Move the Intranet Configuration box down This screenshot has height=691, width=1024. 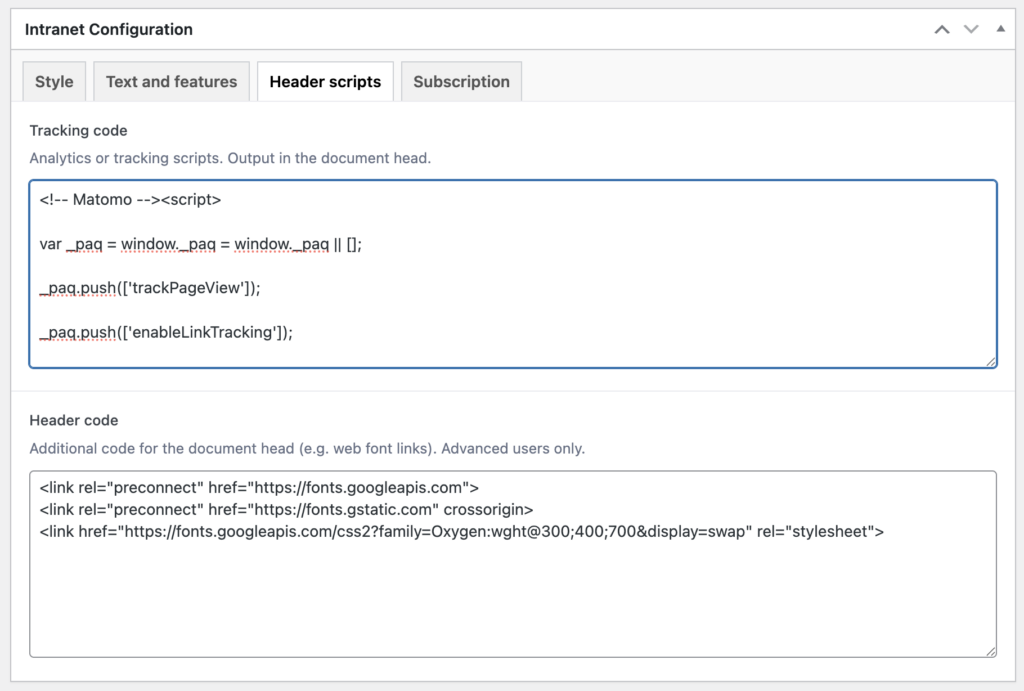[970, 29]
